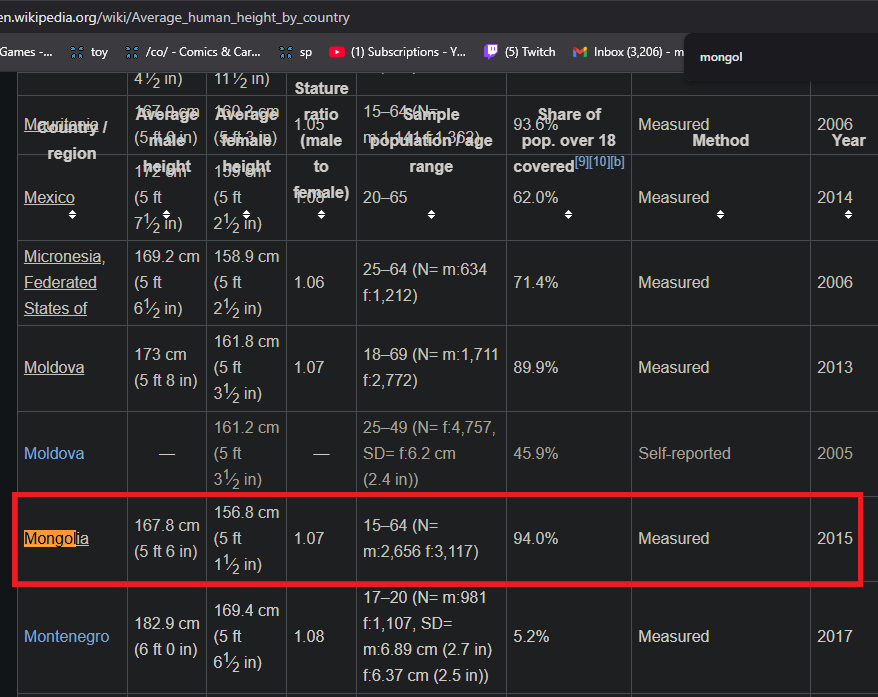Select Moldova 18–69 sample cell
Viewport: 878px width, 697px height.
coord(431,368)
